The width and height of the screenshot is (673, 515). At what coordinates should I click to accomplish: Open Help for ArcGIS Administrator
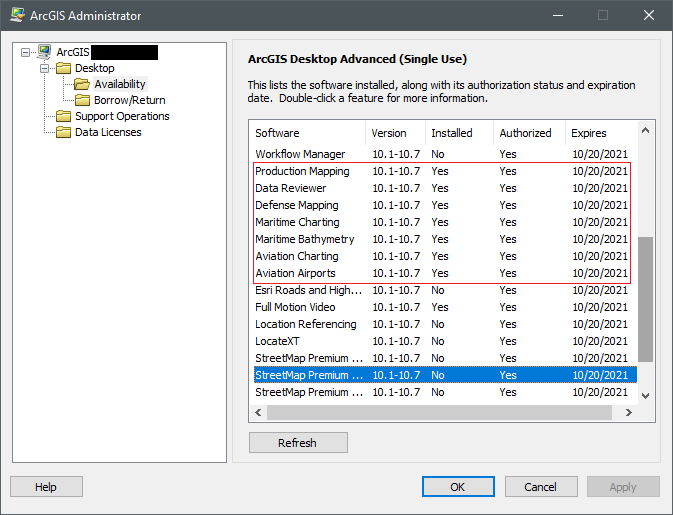tap(46, 487)
